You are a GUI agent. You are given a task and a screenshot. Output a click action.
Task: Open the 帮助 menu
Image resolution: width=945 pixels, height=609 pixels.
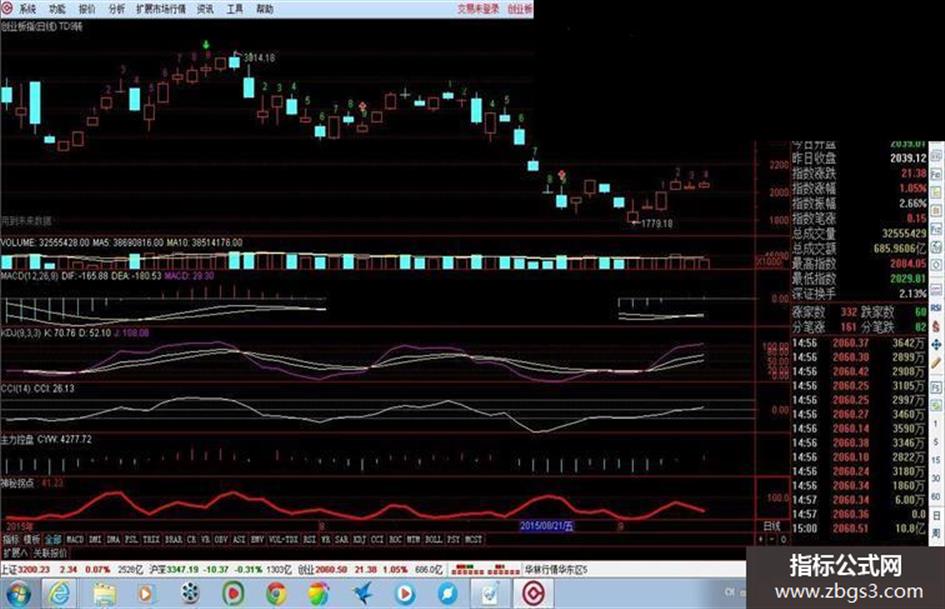[265, 9]
